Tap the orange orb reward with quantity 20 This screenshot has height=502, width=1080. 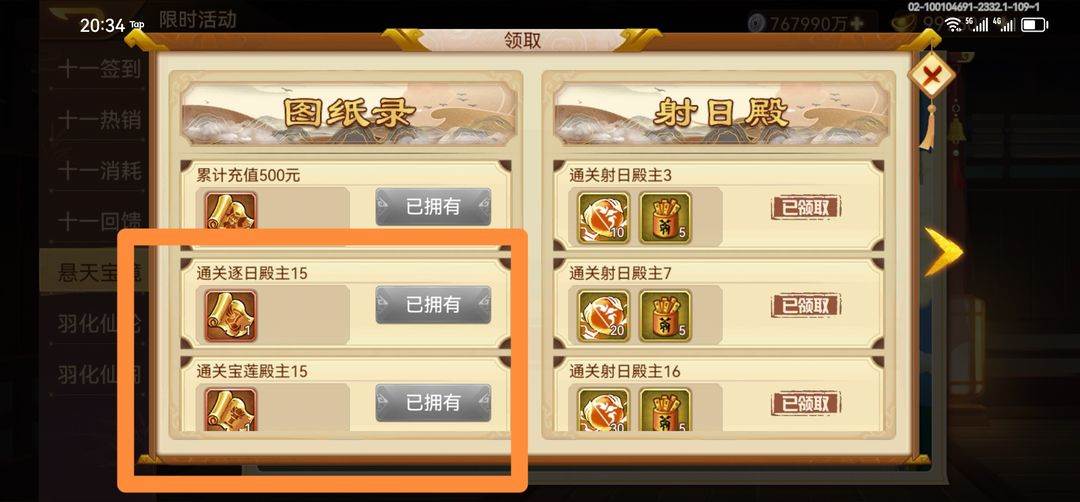pos(603,316)
